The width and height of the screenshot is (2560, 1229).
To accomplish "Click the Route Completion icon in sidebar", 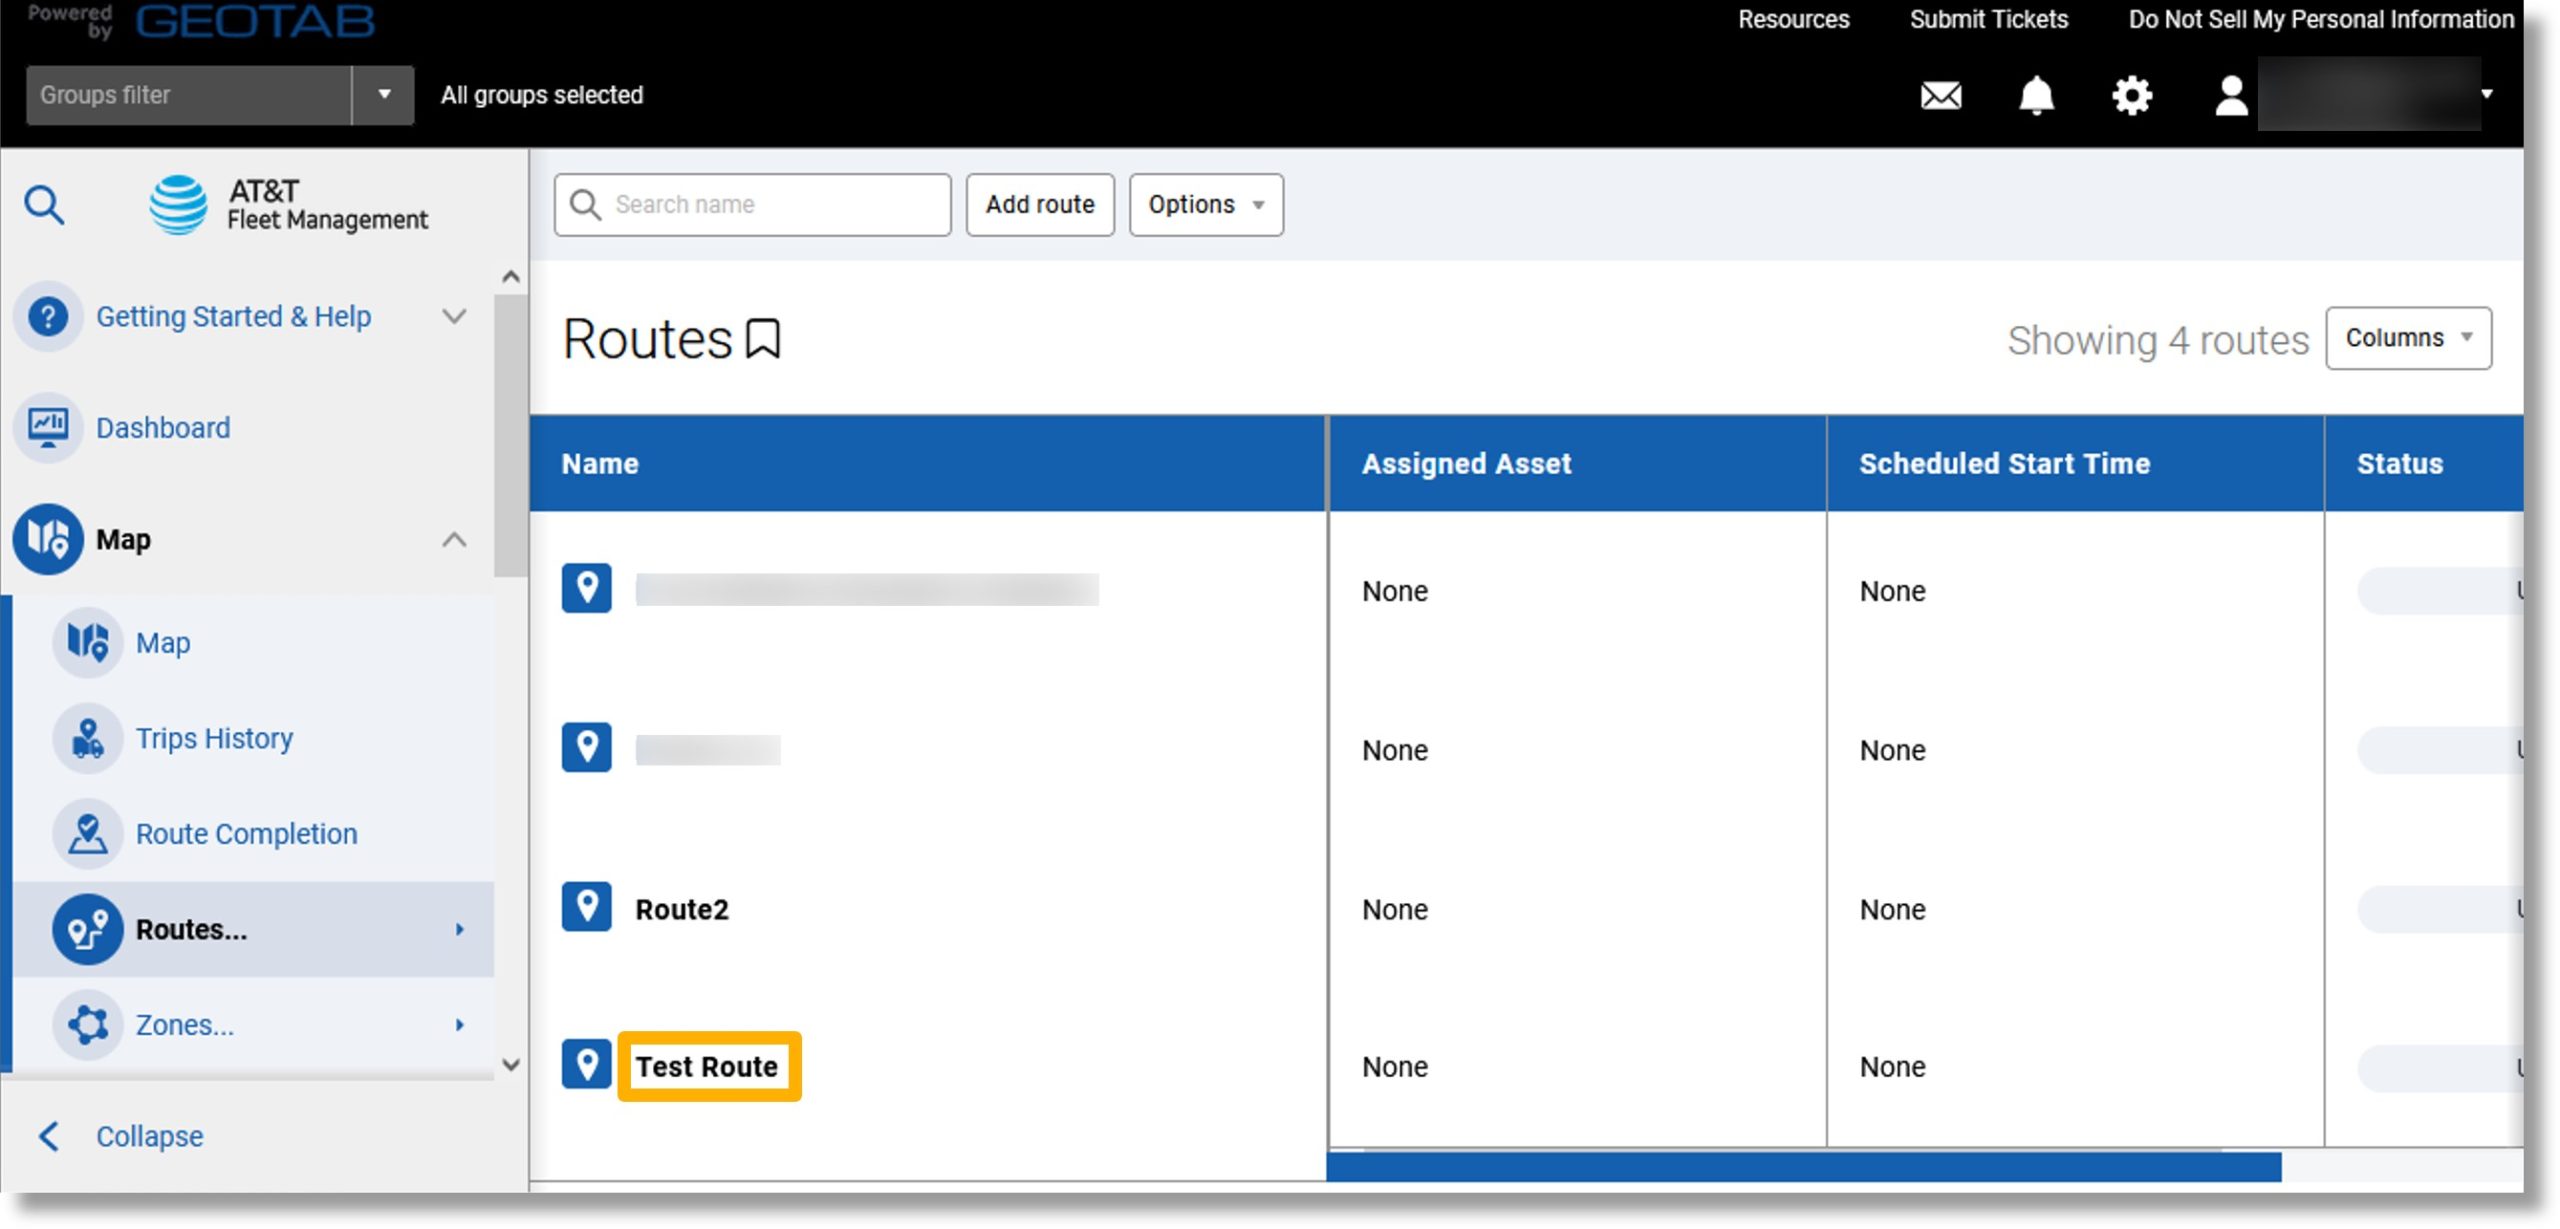I will pyautogui.click(x=87, y=832).
